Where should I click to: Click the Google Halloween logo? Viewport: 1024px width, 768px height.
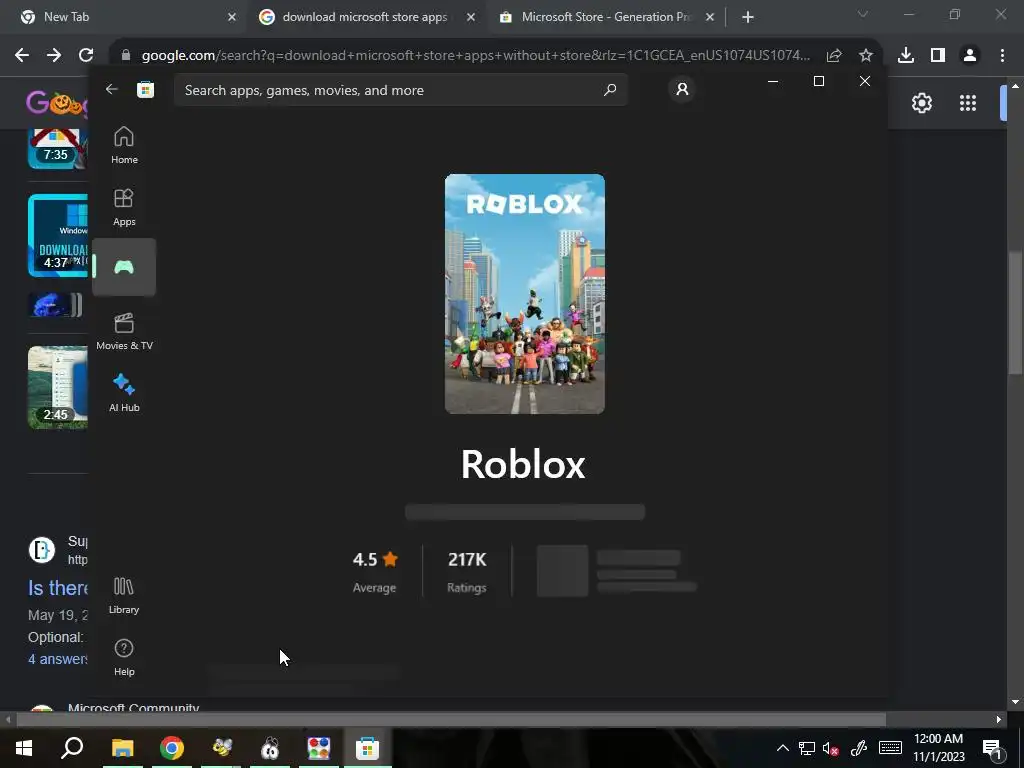[x=56, y=103]
